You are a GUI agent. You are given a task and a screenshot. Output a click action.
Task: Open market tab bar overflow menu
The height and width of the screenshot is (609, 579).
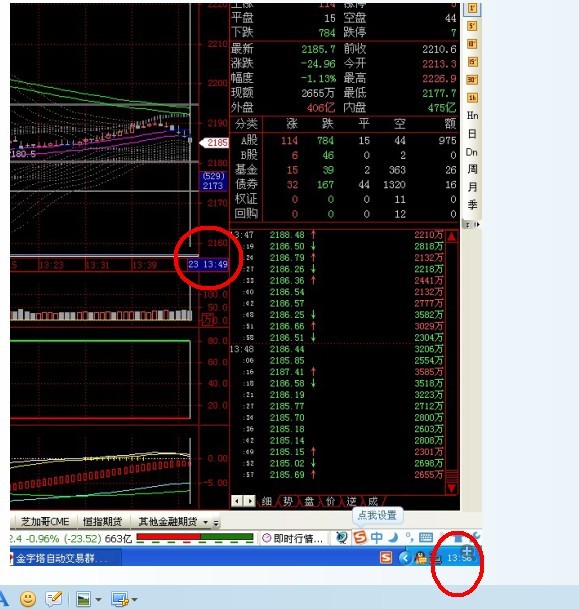pos(216,523)
